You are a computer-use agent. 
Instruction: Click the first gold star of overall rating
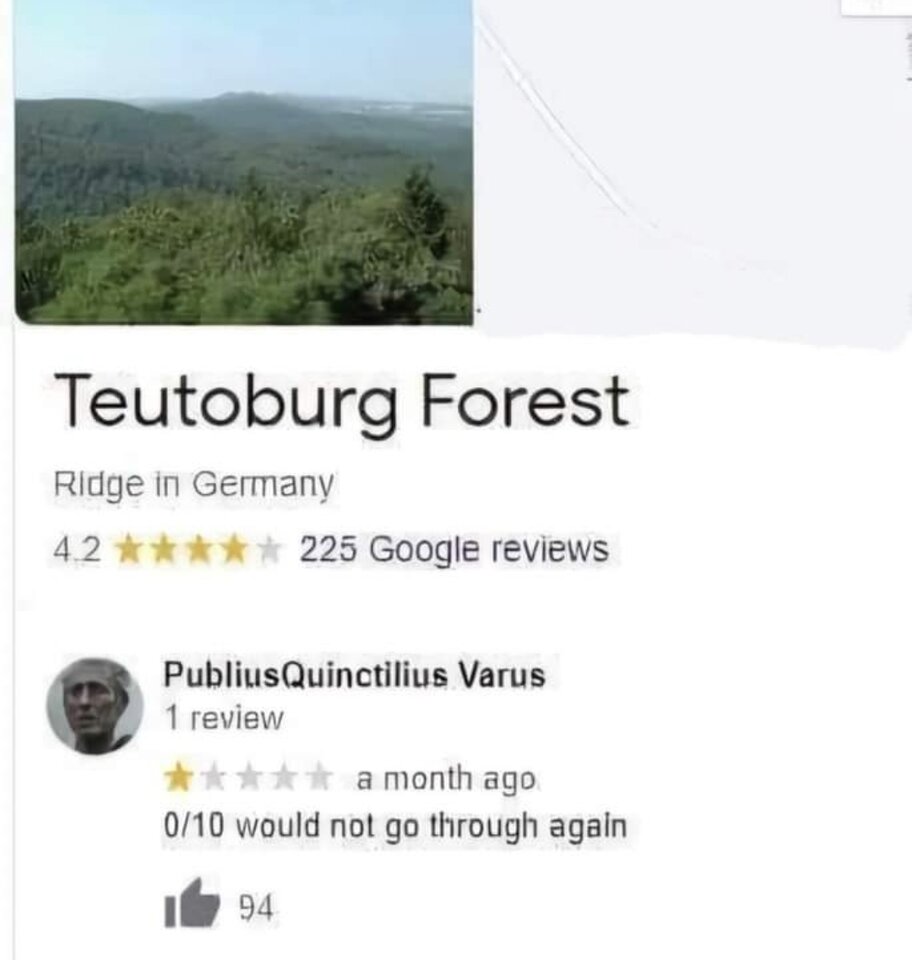tap(130, 549)
